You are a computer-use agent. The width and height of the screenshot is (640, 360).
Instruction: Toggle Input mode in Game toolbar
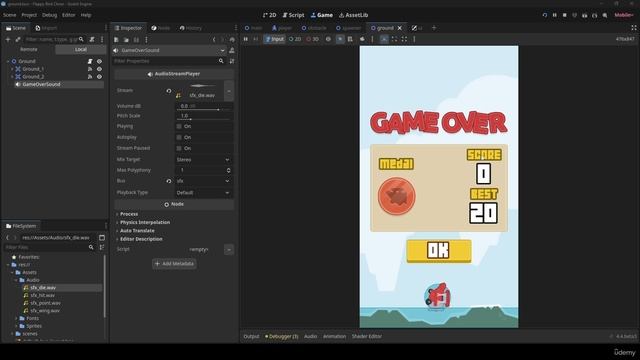(x=274, y=39)
